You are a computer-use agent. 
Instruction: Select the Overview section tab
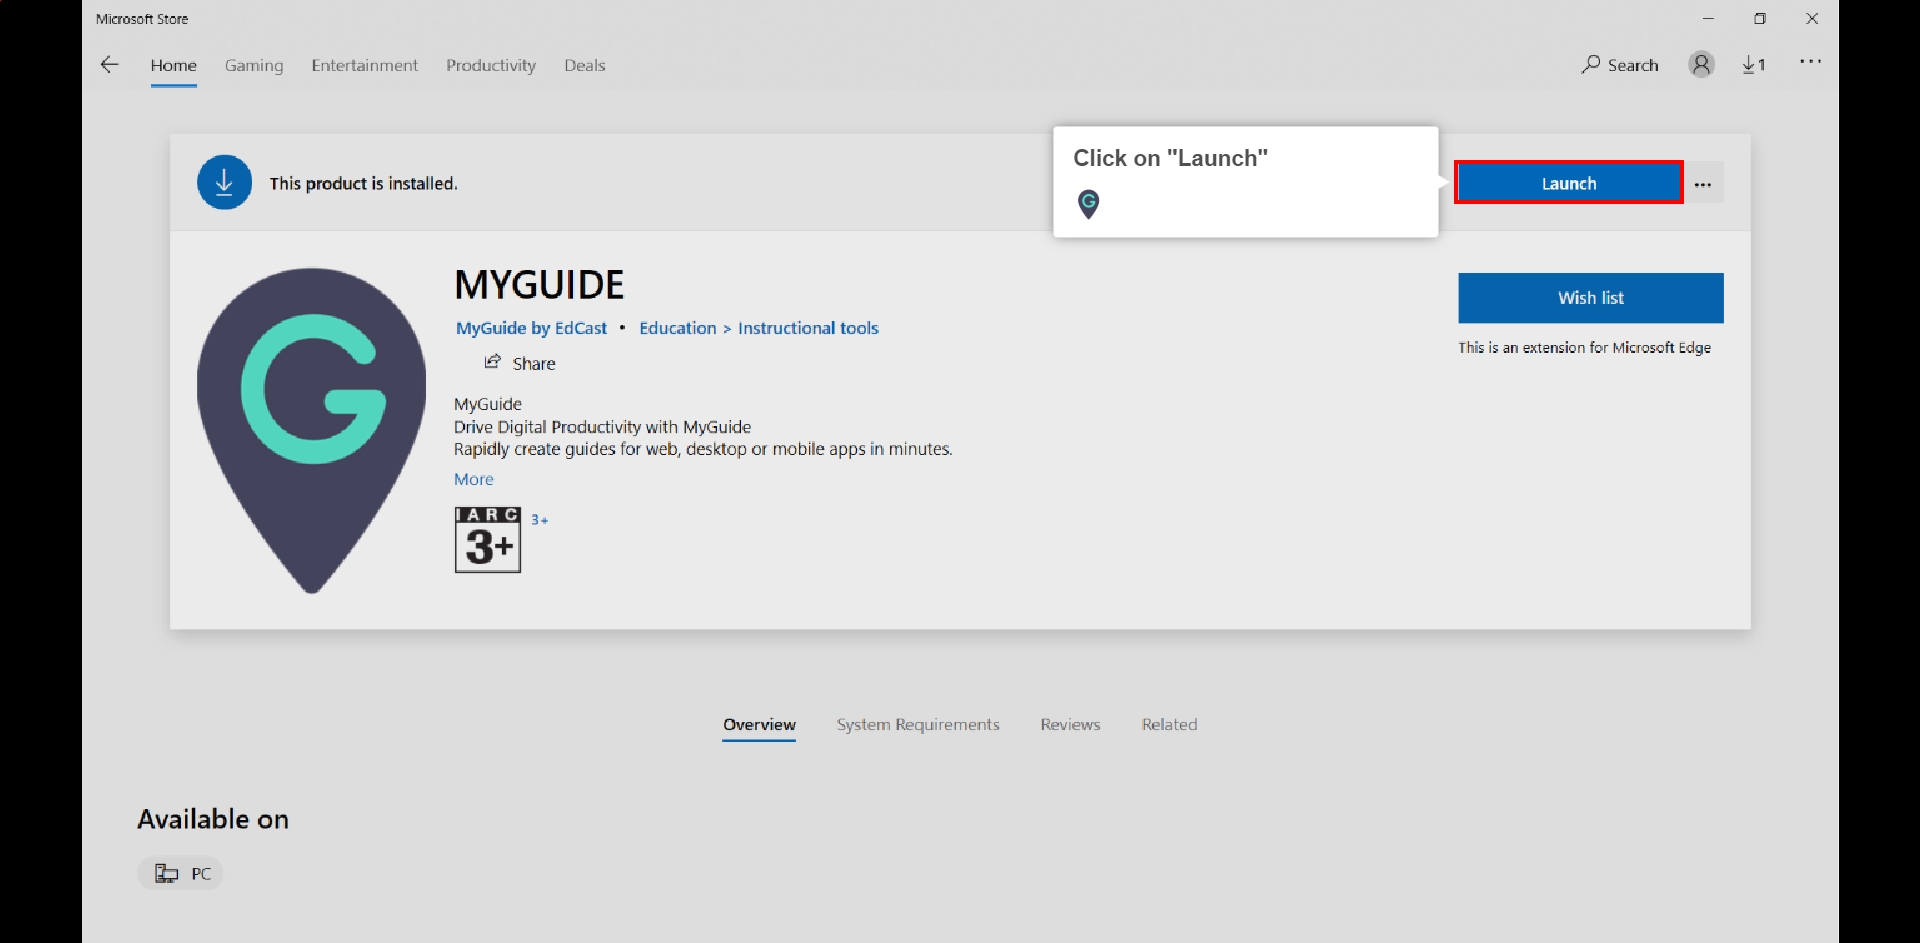point(759,724)
